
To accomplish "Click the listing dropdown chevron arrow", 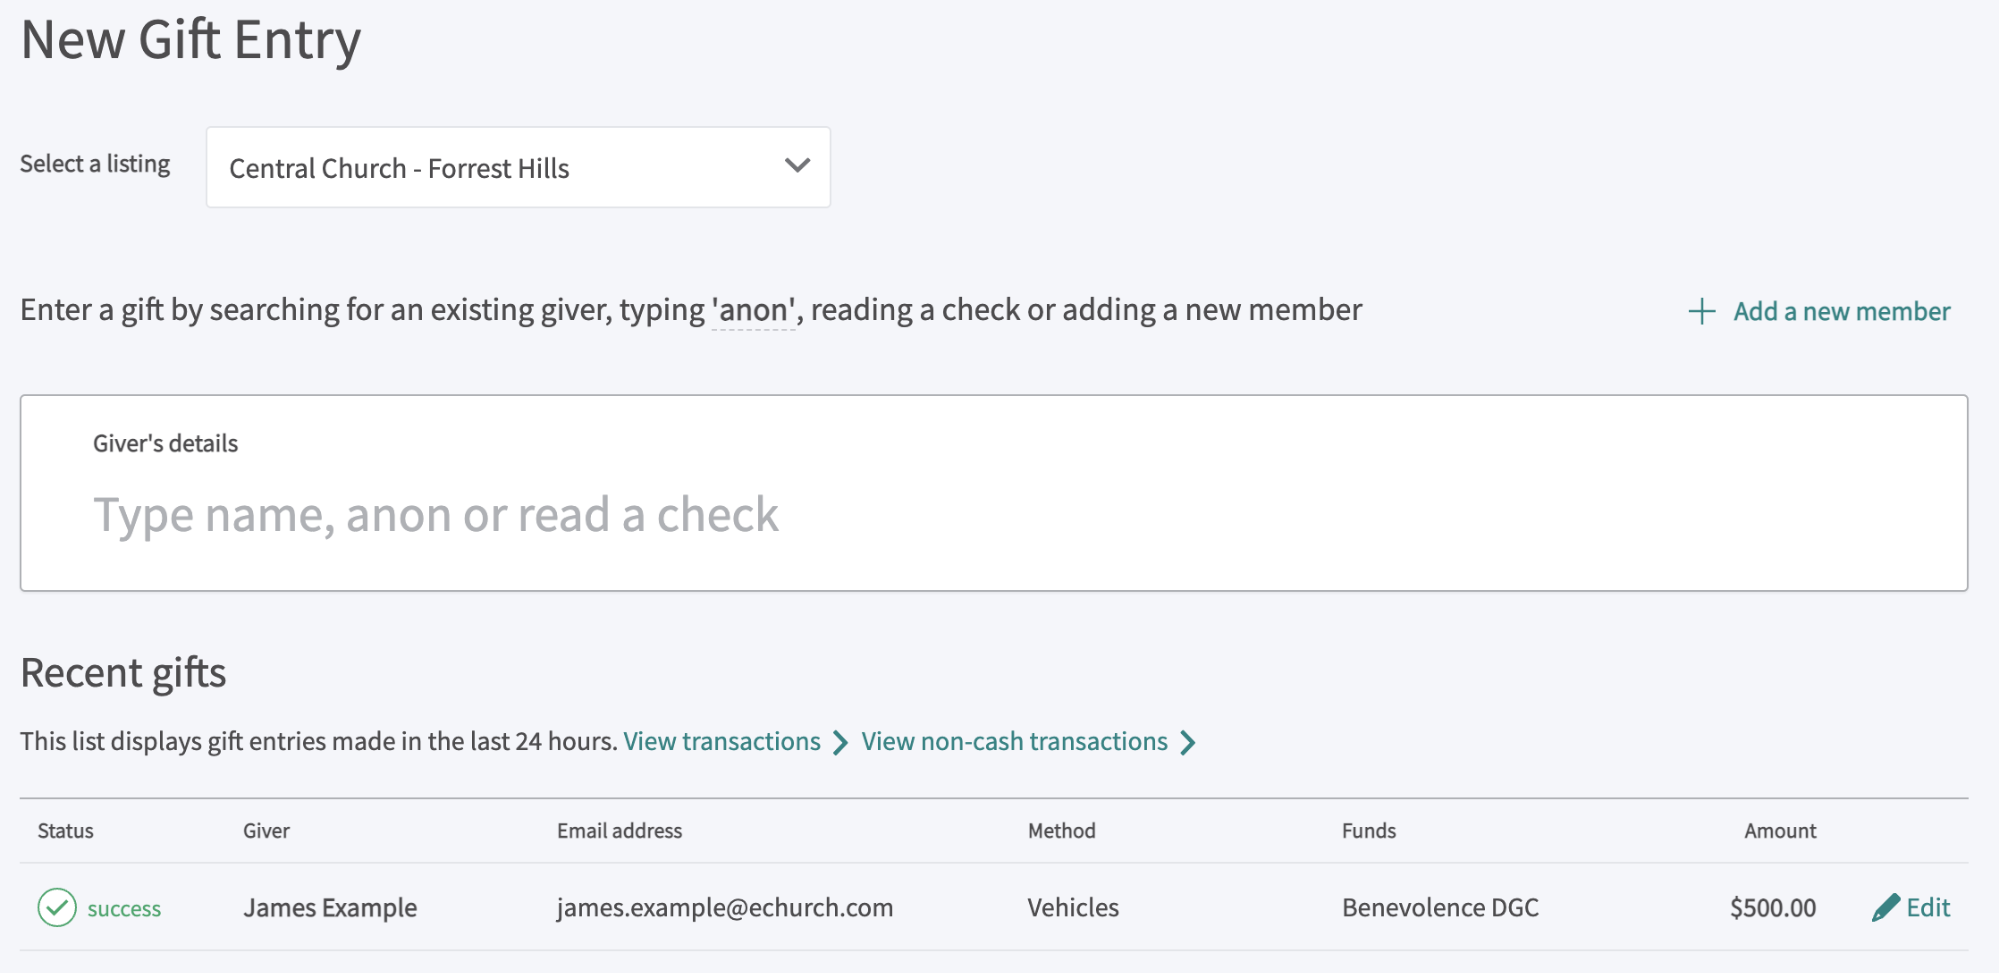I will point(797,166).
